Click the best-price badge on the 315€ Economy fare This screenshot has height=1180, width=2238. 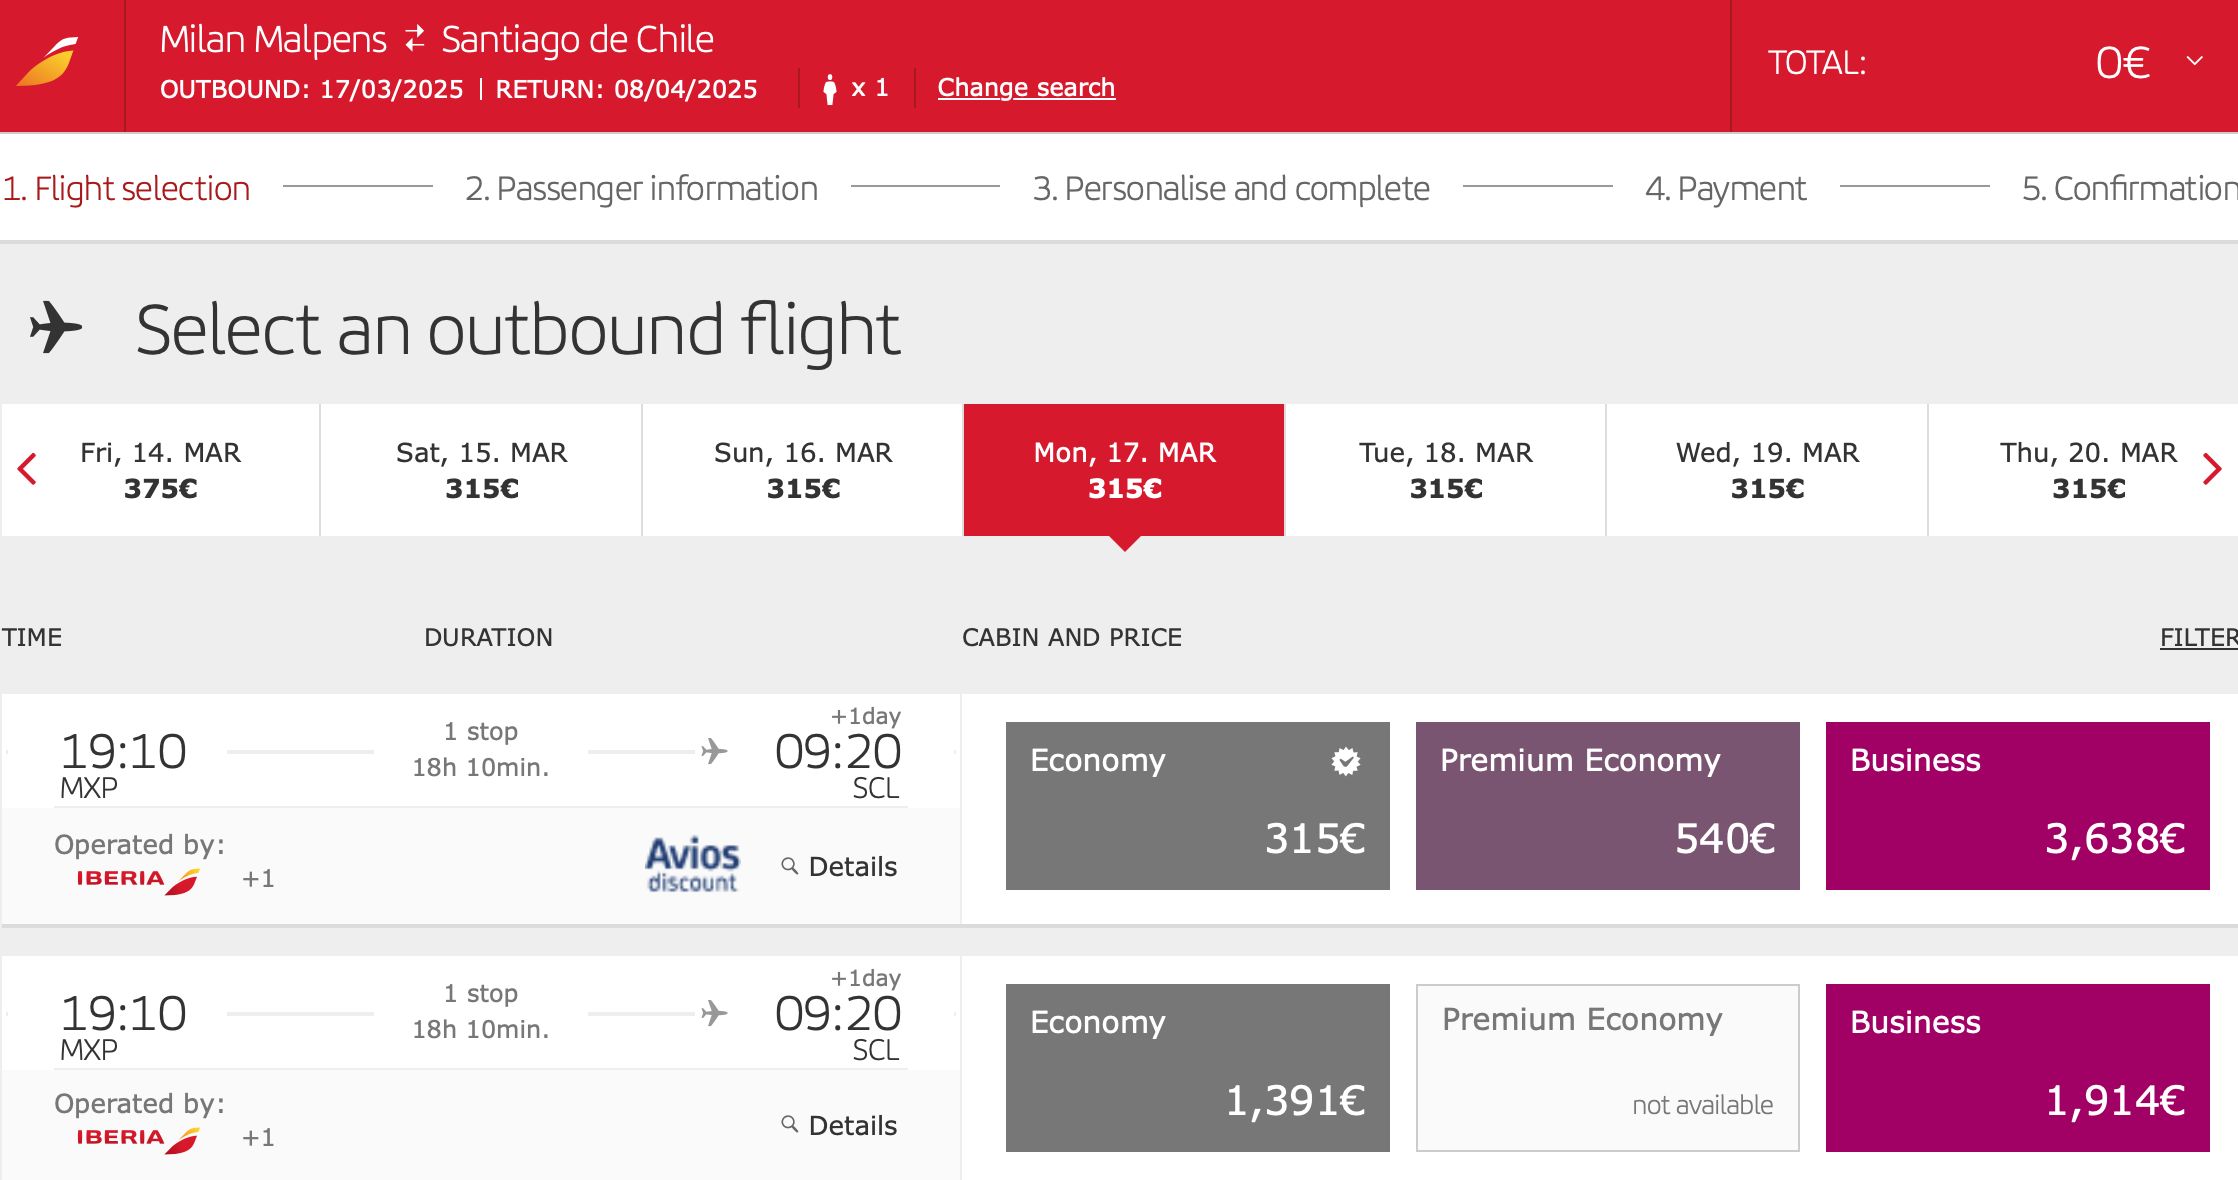1346,761
